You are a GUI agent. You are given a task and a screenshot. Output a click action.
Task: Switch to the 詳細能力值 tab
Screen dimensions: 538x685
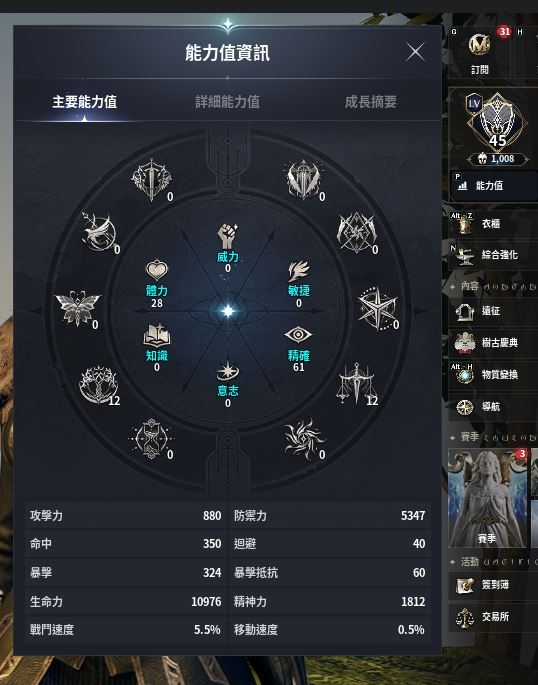(228, 102)
